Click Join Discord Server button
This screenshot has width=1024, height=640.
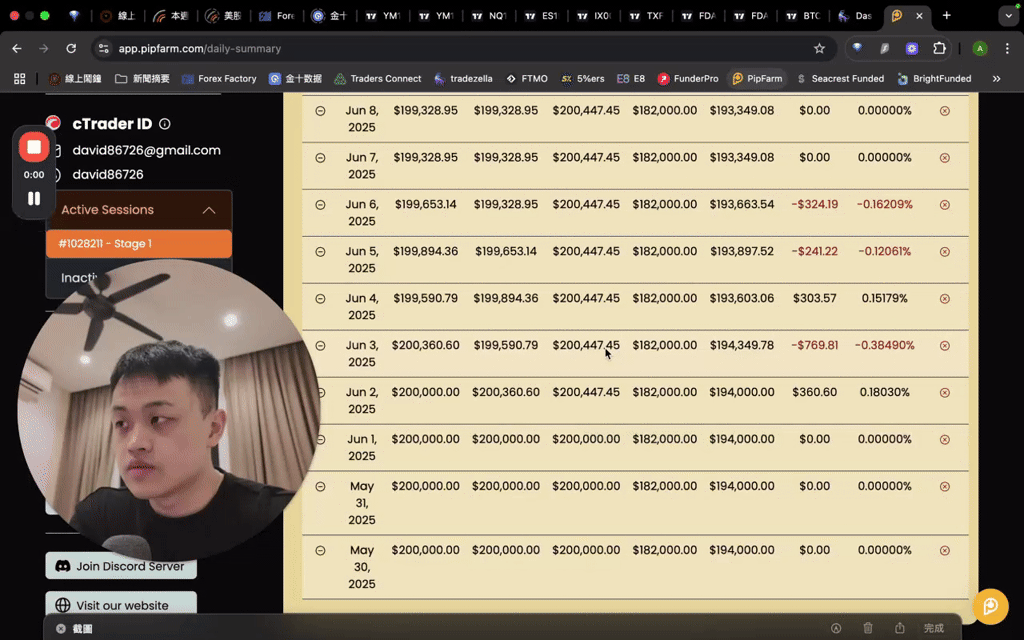[x=121, y=566]
